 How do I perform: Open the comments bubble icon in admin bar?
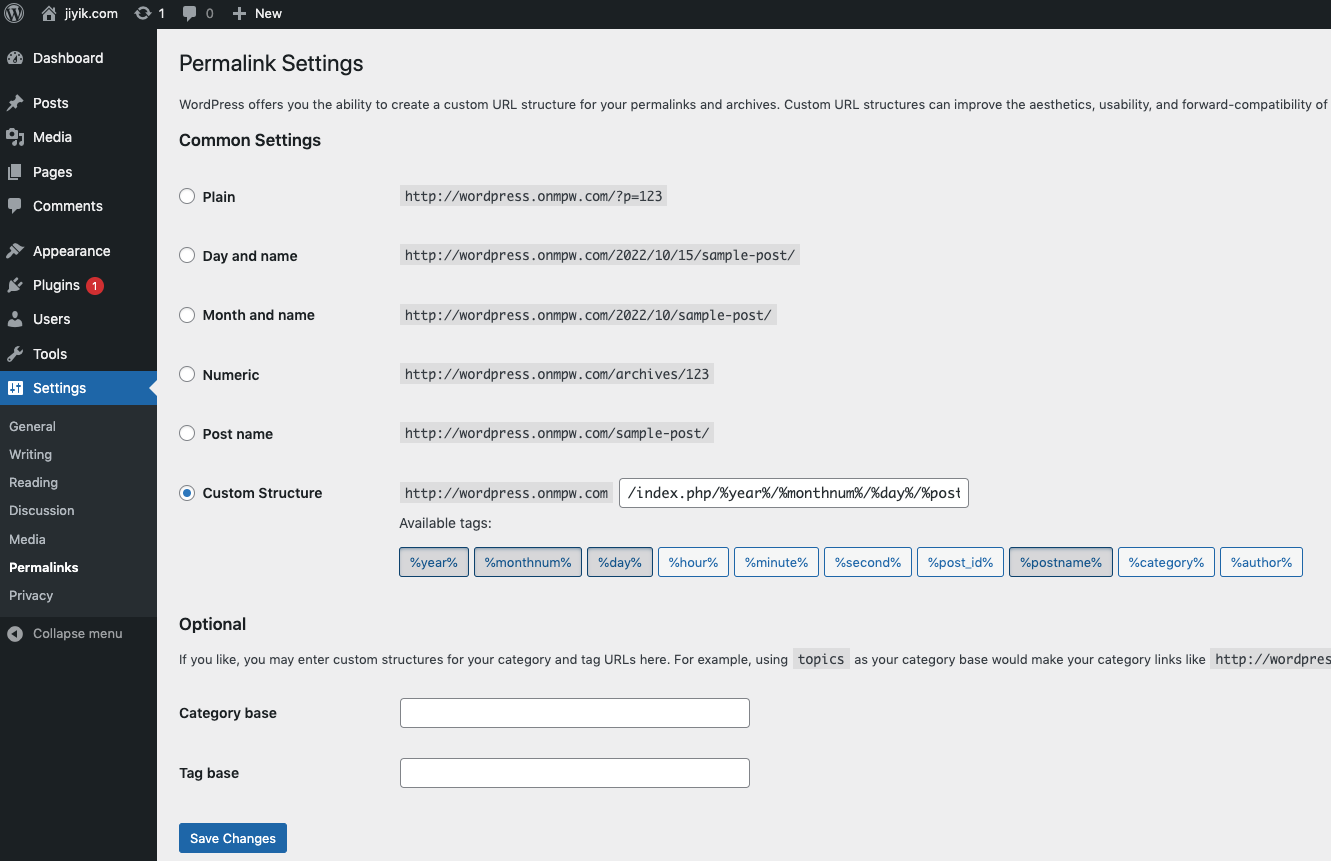[189, 14]
